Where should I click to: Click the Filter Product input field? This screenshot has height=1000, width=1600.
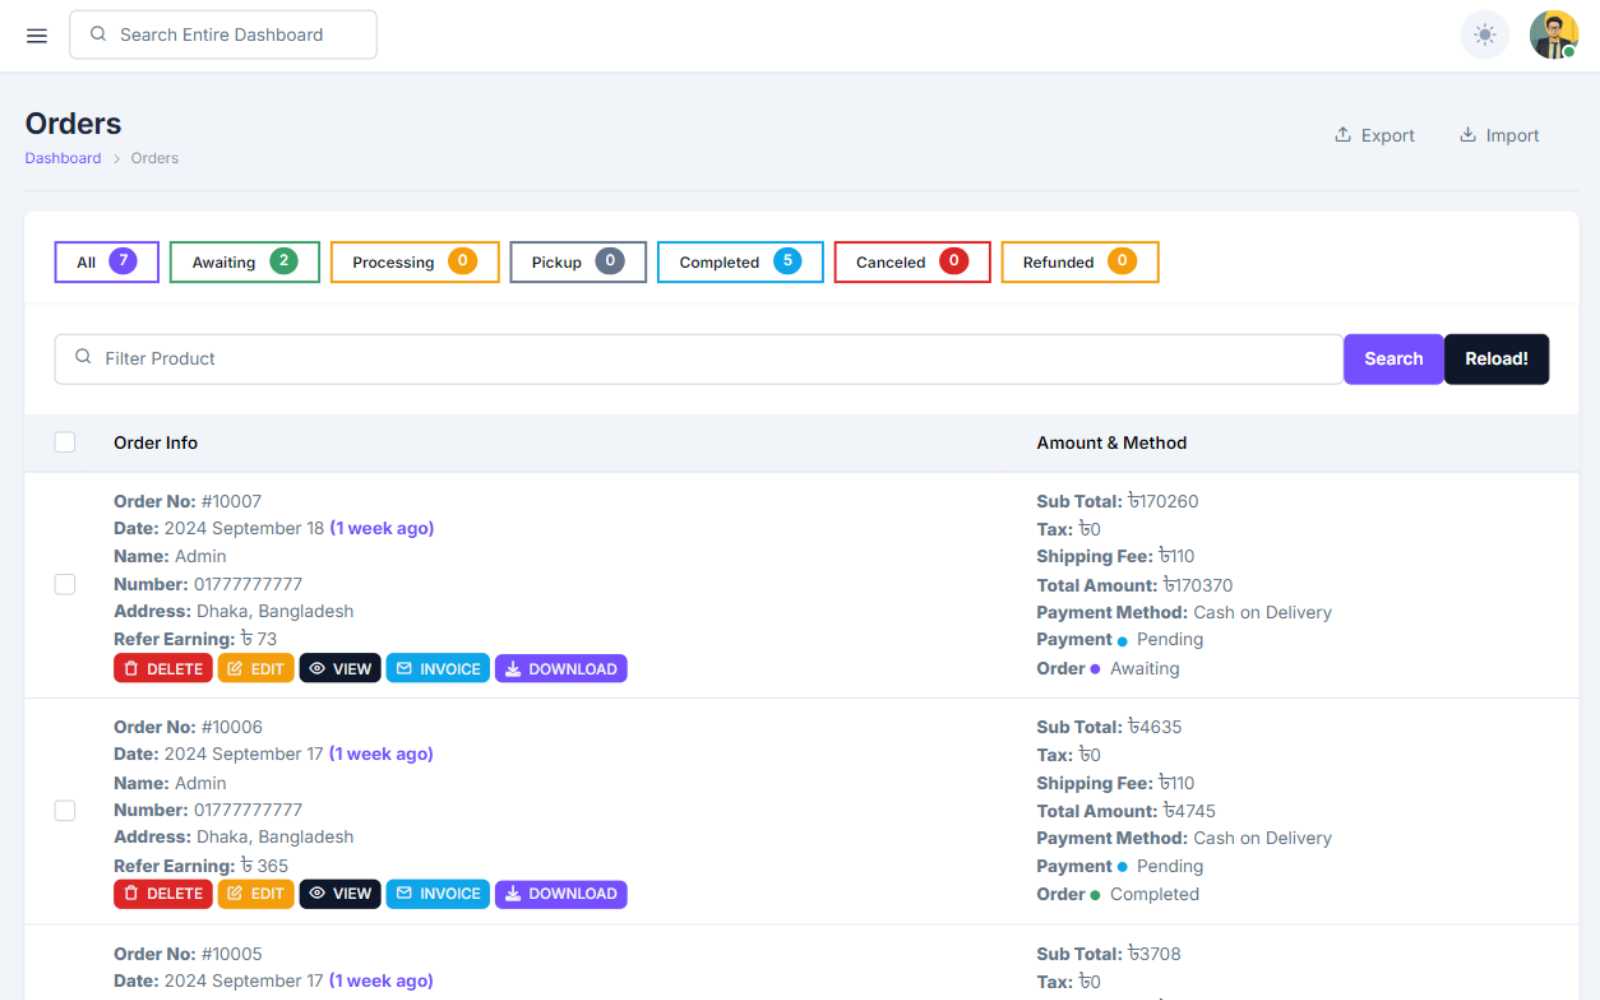(698, 359)
